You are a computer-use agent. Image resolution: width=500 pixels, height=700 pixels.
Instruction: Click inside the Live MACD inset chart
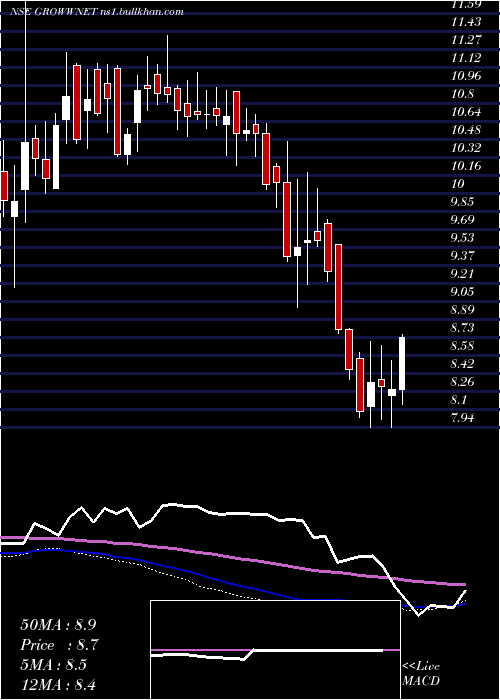[275, 650]
